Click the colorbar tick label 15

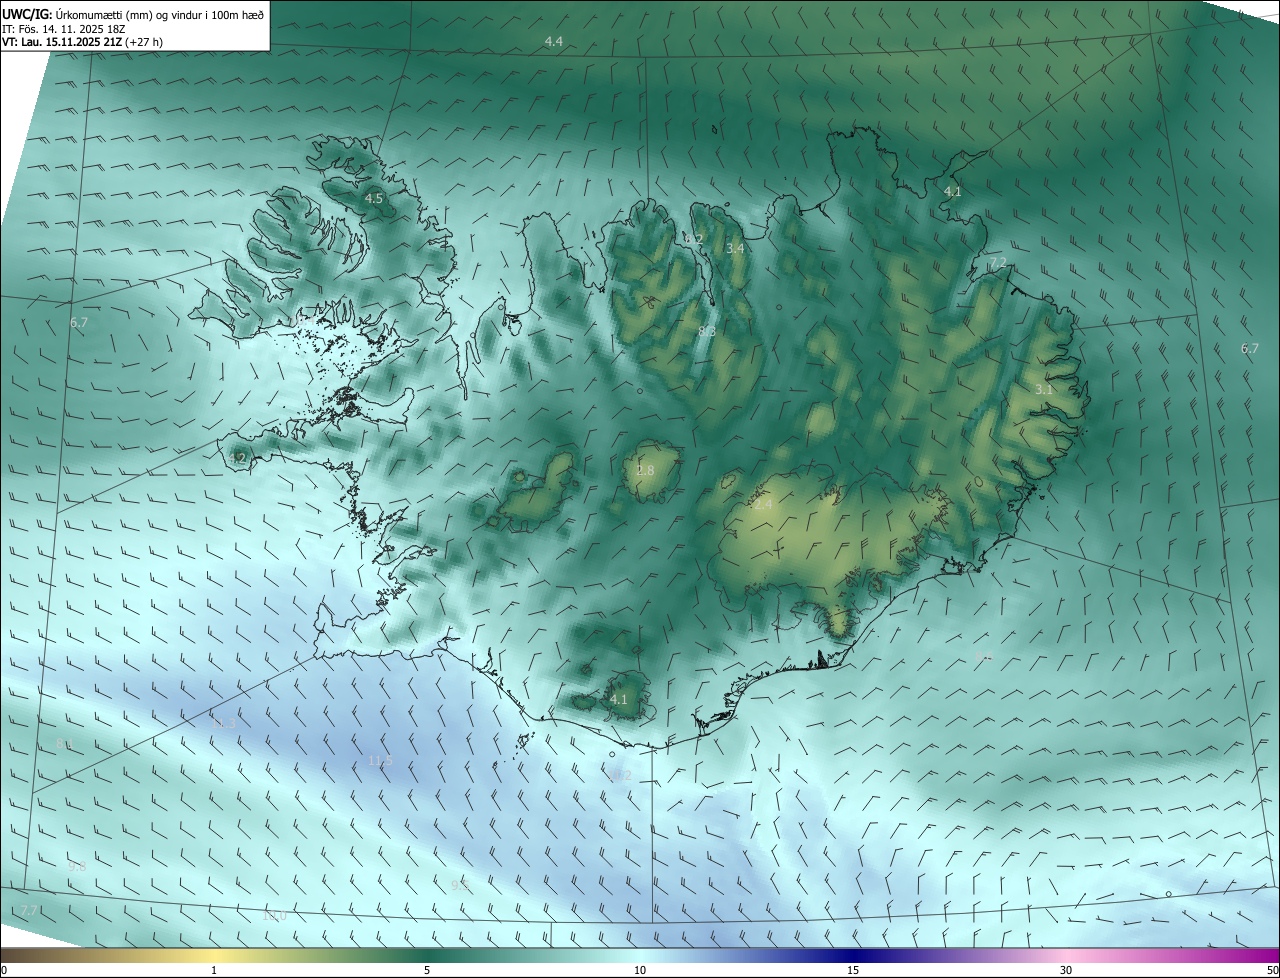click(x=853, y=970)
